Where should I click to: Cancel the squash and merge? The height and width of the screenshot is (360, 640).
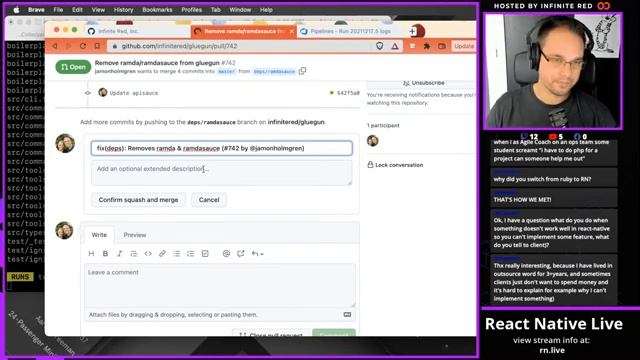coord(209,200)
